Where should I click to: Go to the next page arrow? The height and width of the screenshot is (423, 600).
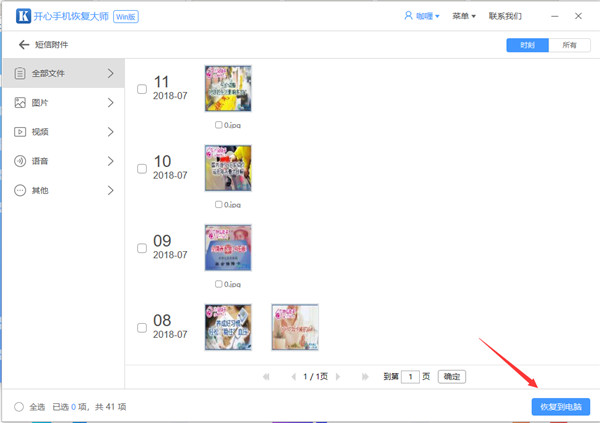[x=342, y=377]
